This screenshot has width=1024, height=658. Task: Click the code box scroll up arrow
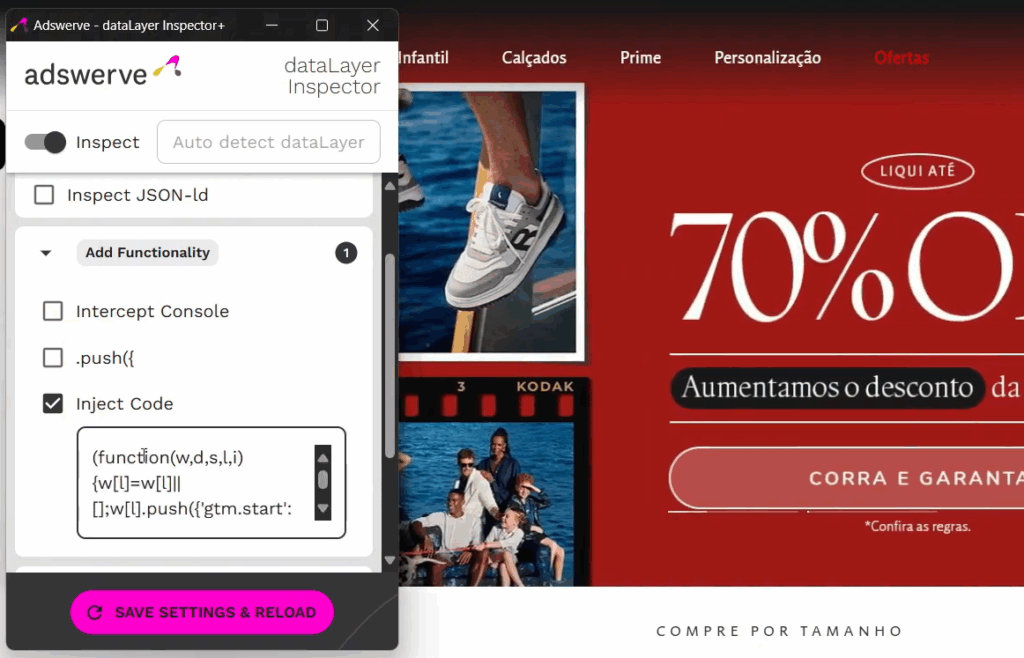[323, 458]
